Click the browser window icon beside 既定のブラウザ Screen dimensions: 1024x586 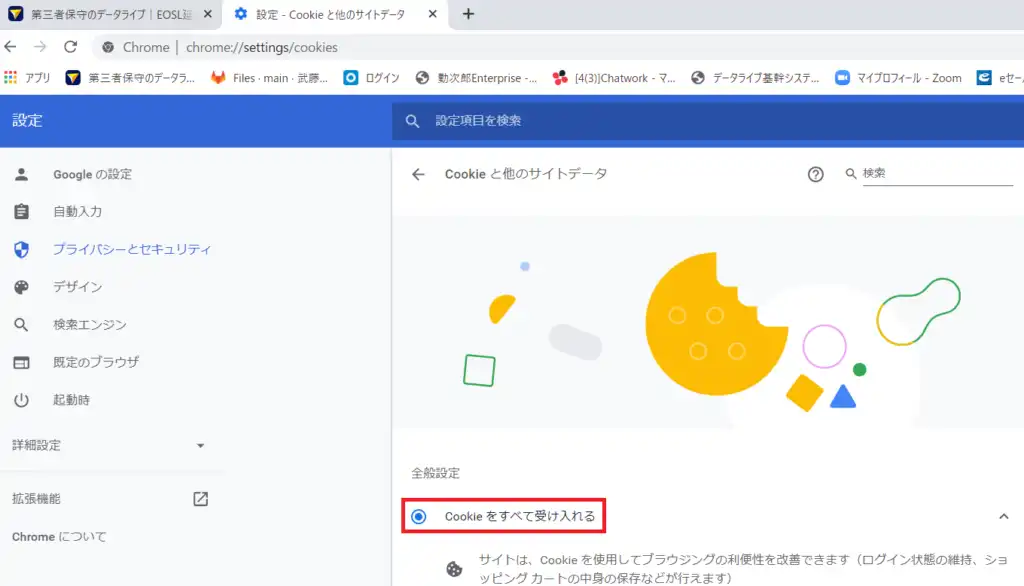pos(22,363)
